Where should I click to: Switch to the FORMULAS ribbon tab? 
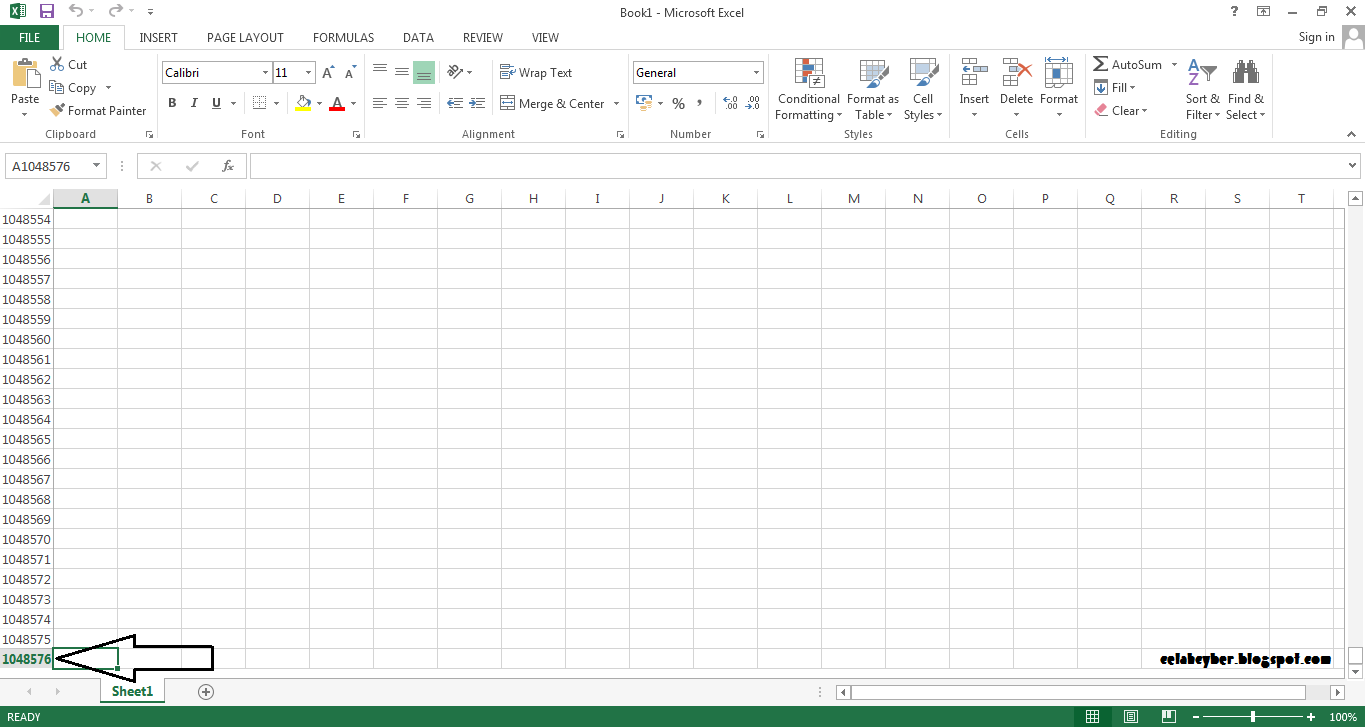click(343, 37)
